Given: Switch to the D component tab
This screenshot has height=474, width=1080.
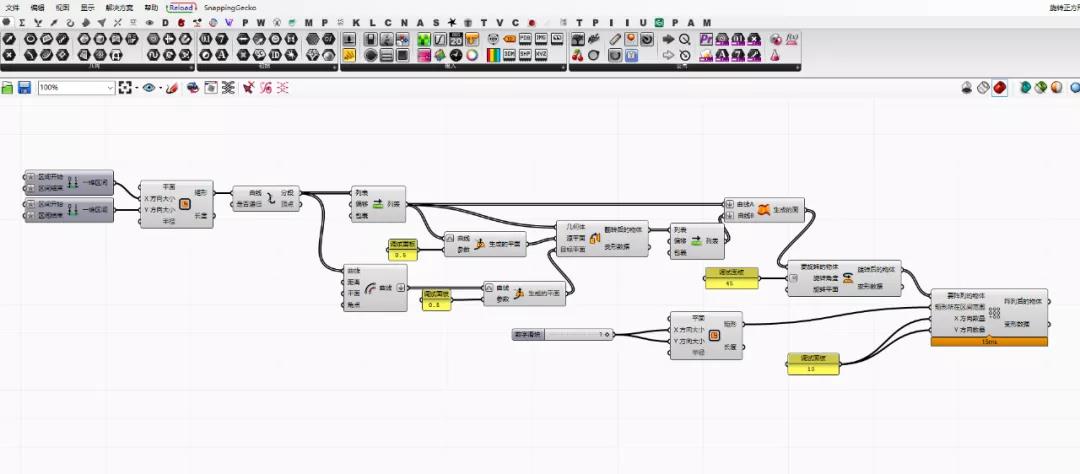Looking at the screenshot, I should 165,22.
